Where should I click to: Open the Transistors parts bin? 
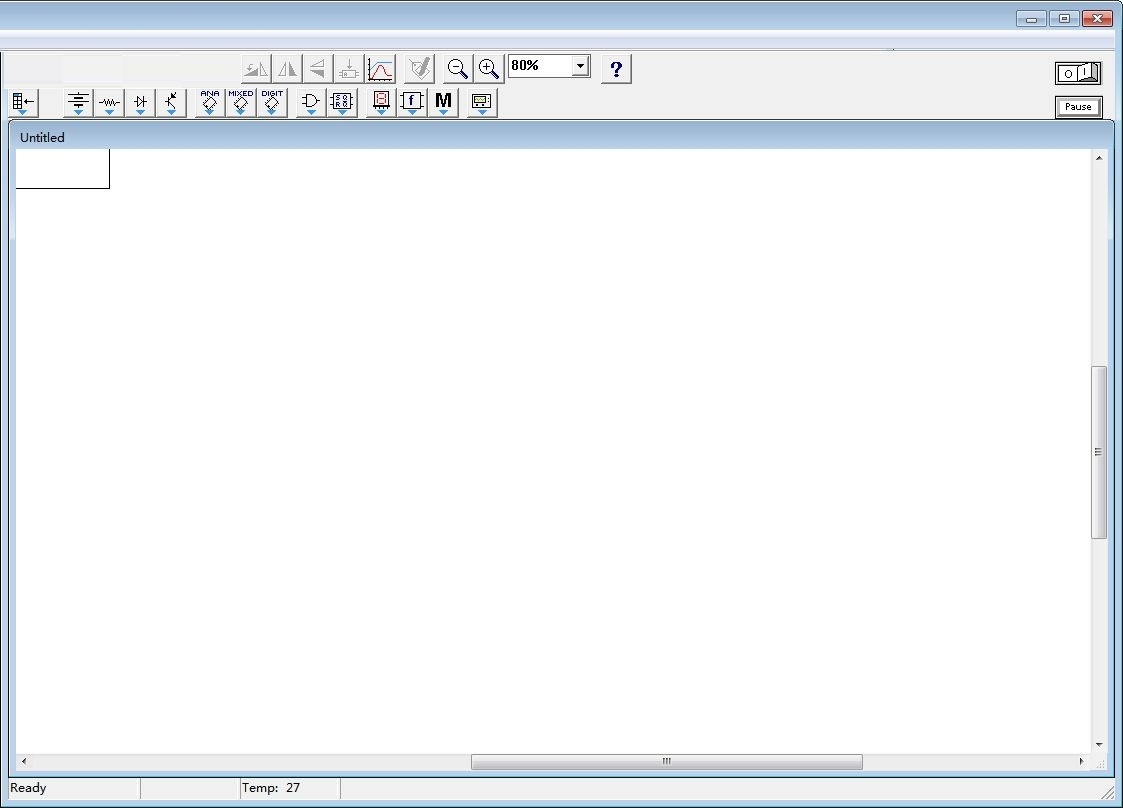171,102
